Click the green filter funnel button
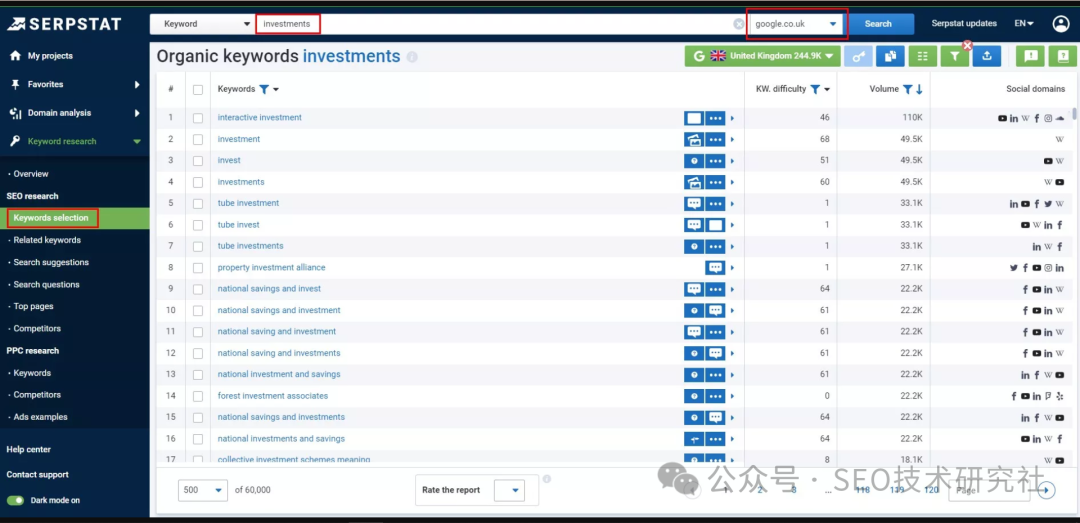 (x=955, y=57)
